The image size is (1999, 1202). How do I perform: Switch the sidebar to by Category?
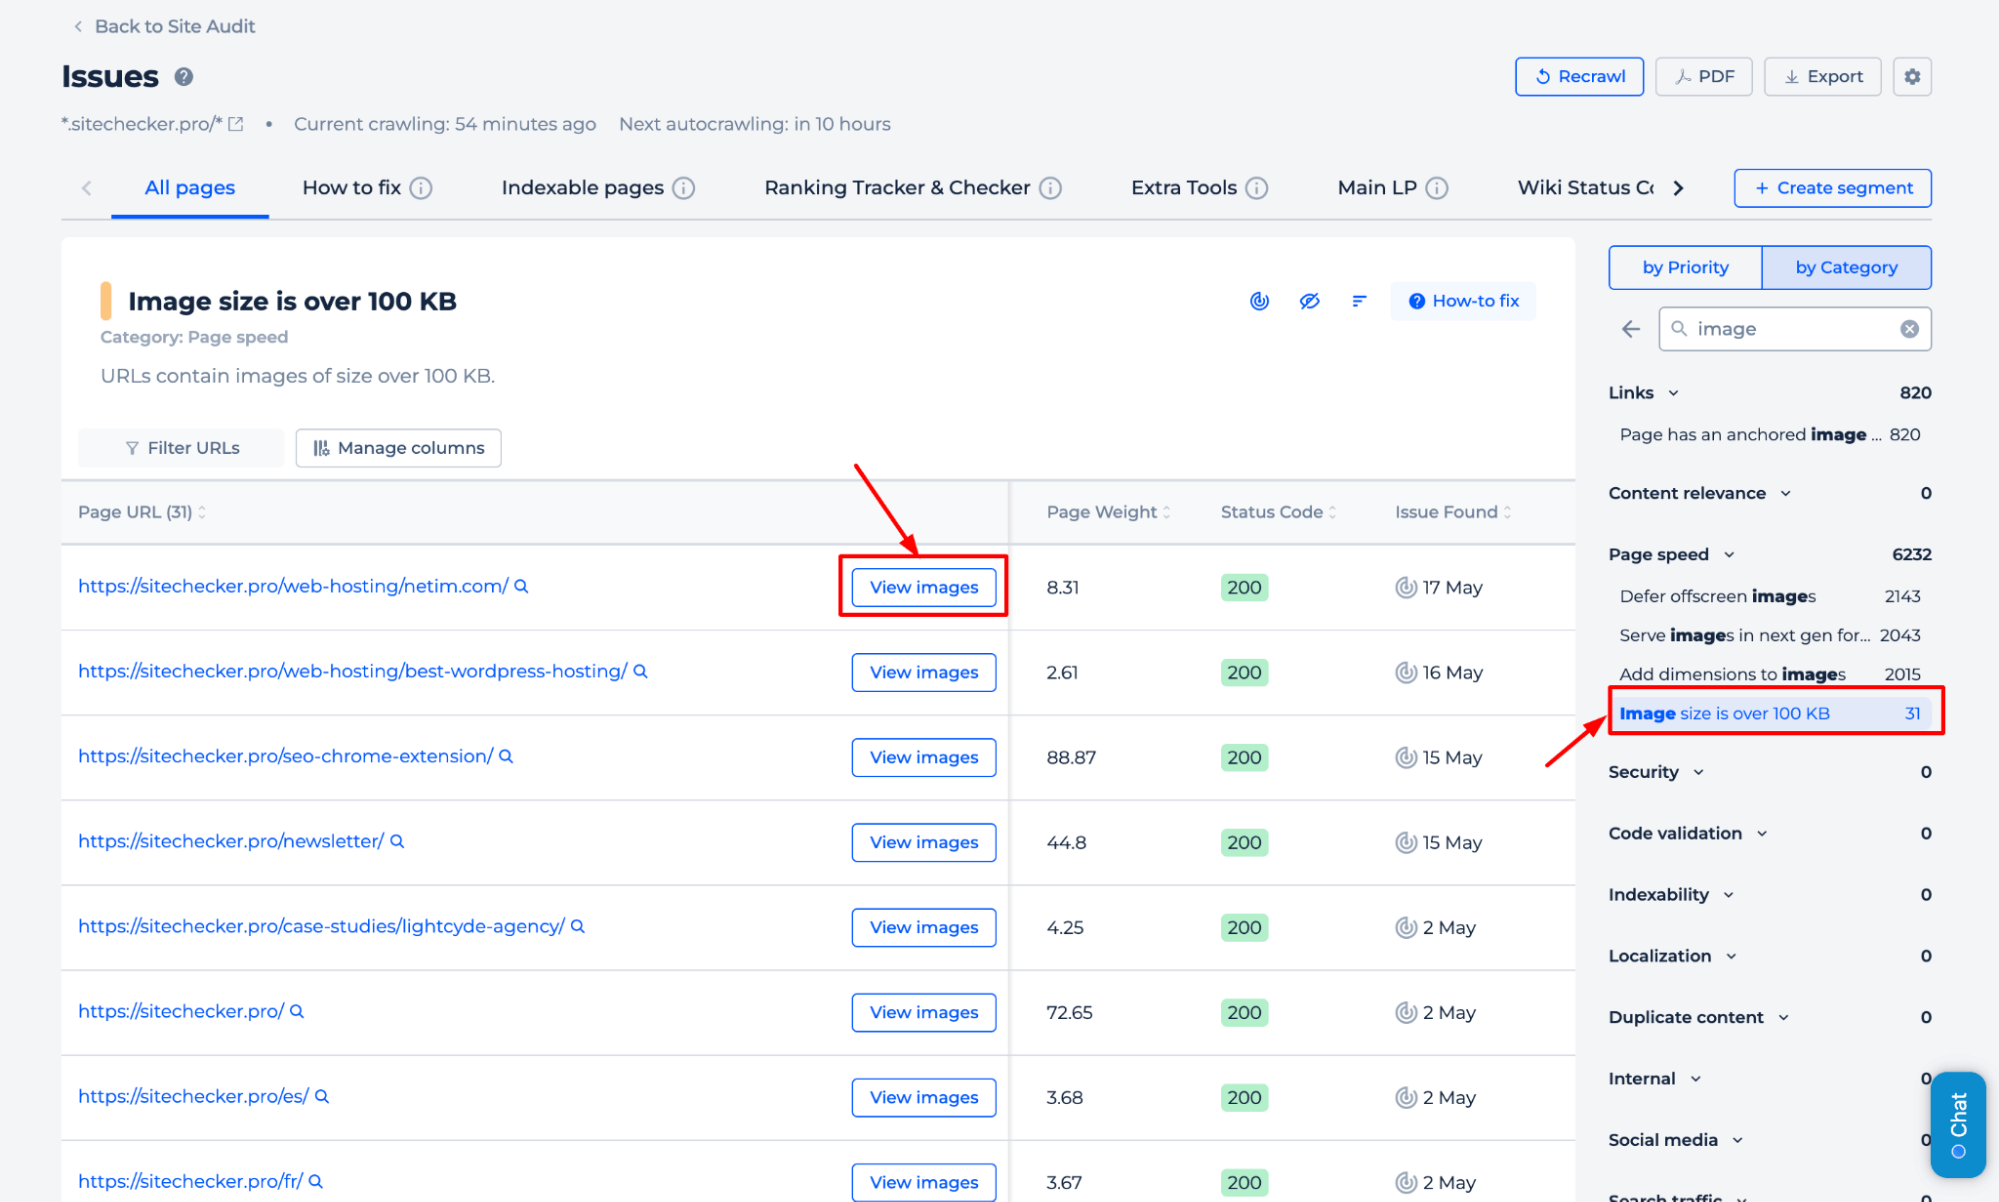coord(1846,267)
